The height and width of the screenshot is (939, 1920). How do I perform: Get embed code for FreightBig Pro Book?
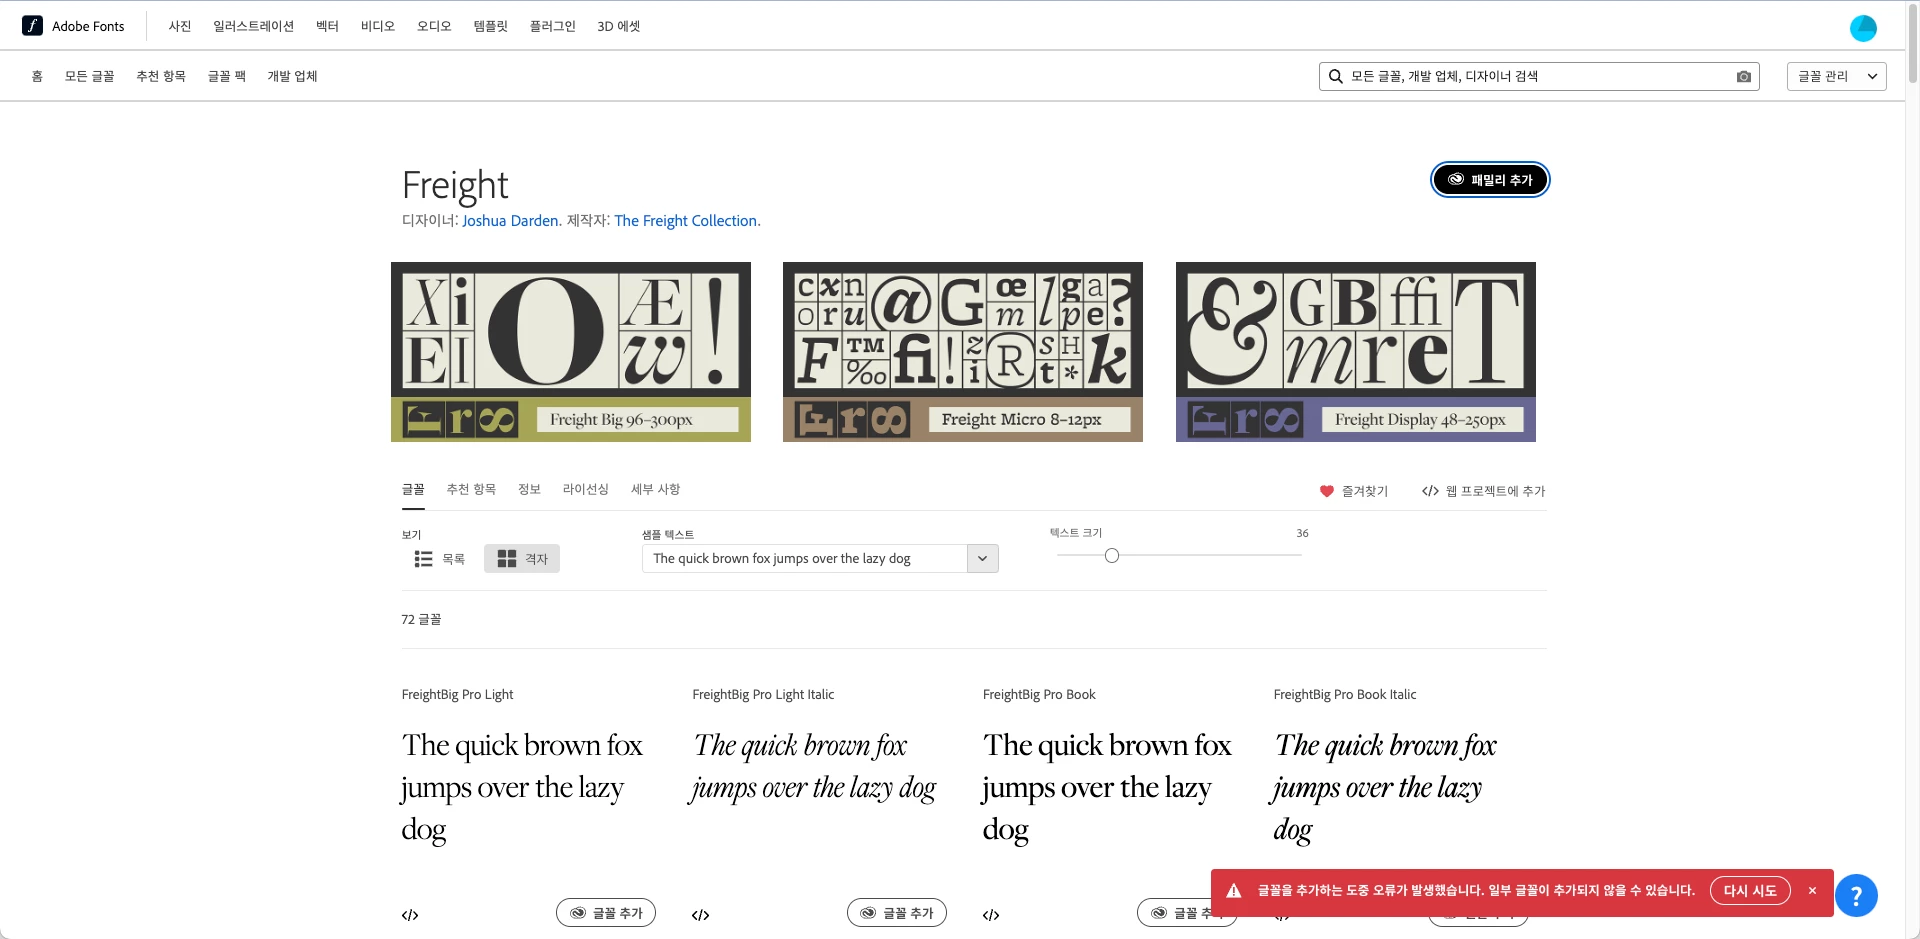click(x=991, y=915)
